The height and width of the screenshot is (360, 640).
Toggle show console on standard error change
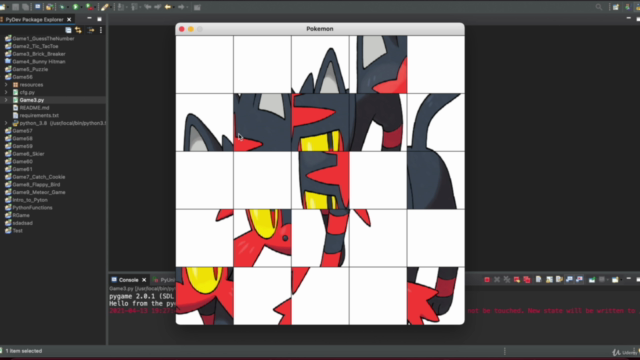[x=579, y=280]
